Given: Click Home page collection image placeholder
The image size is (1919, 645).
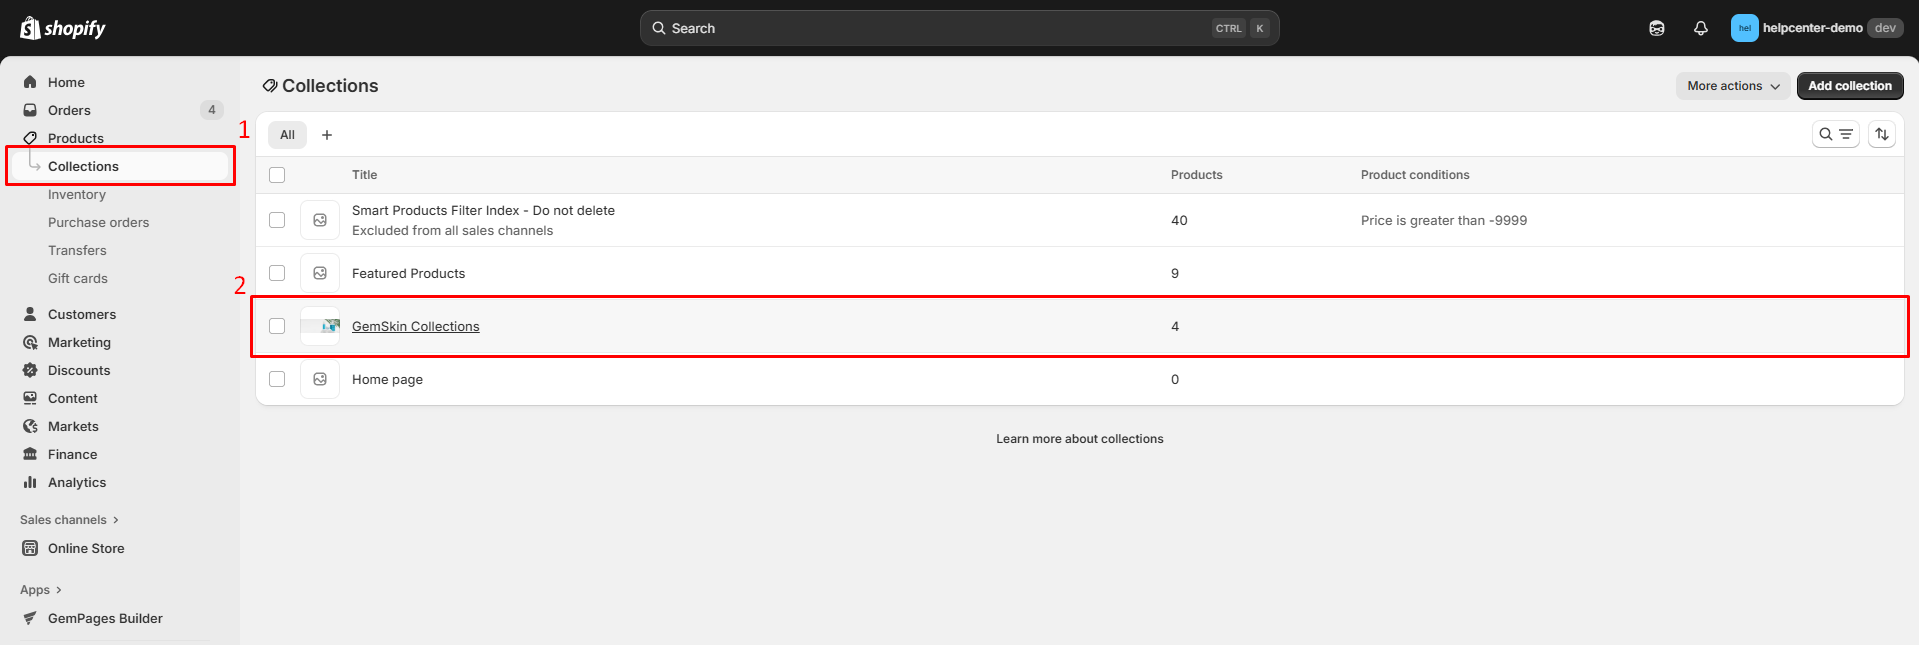Looking at the screenshot, I should click(x=320, y=379).
